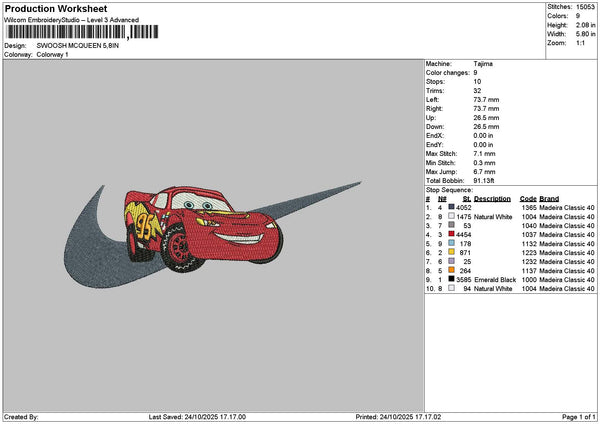Click thread code 1223 in stop 6
The width and height of the screenshot is (600, 424).
tap(529, 253)
